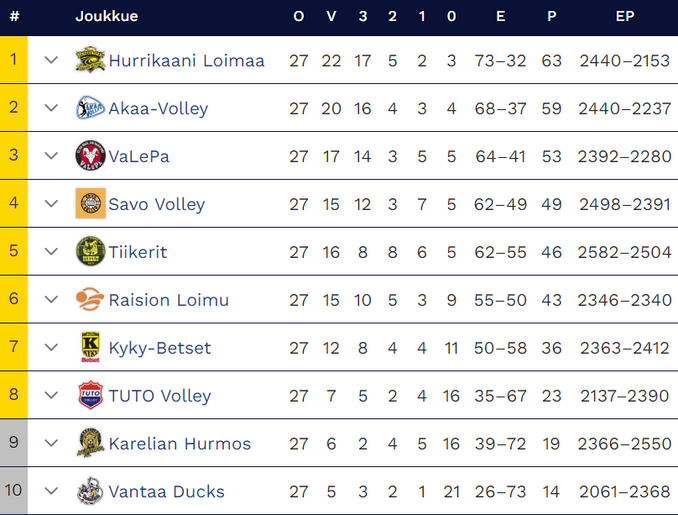Click the Karelian Hurmos team logo
678x515 pixels.
[90, 444]
